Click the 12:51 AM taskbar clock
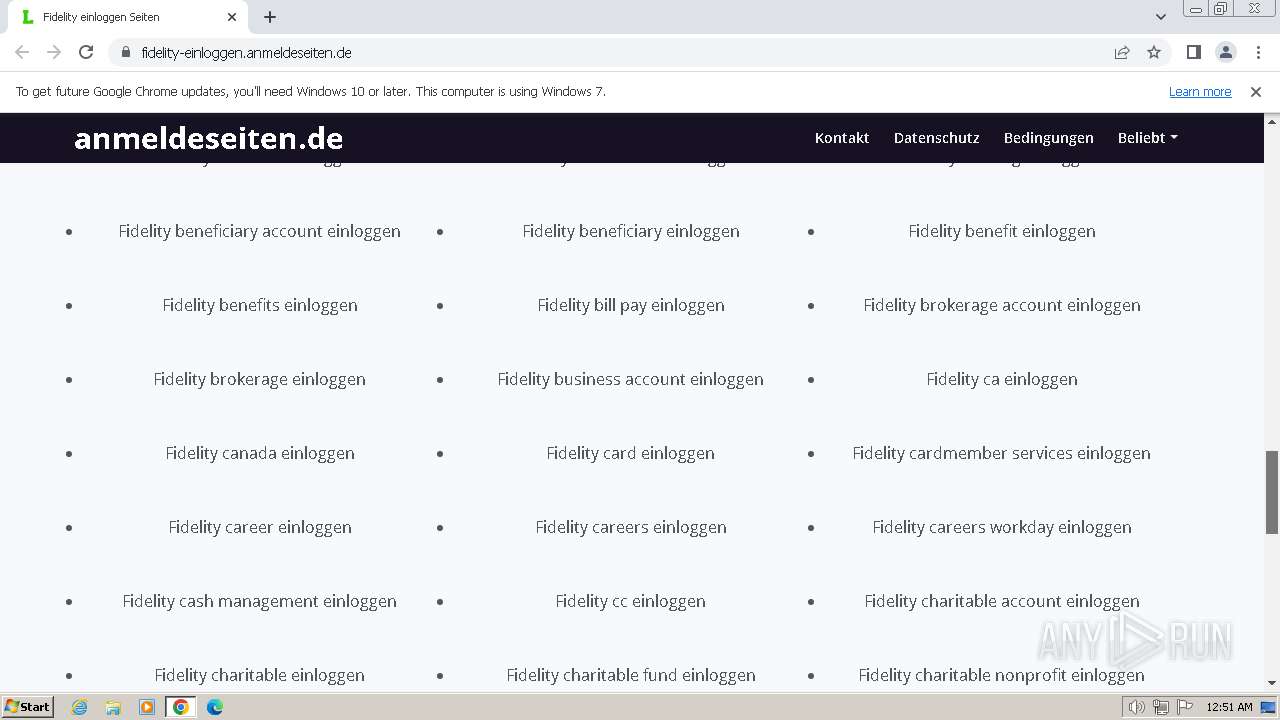This screenshot has width=1280, height=720. pyautogui.click(x=1230, y=707)
